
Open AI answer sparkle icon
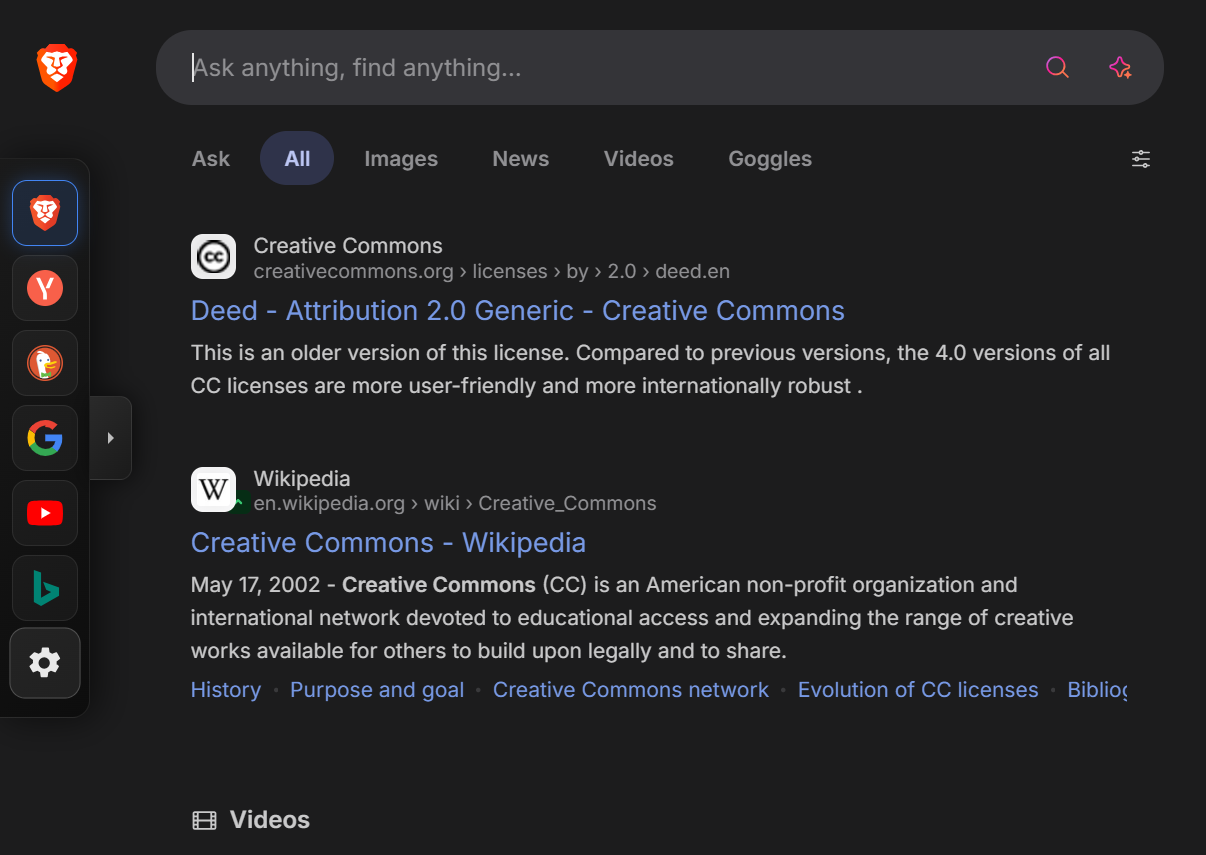coord(1120,67)
